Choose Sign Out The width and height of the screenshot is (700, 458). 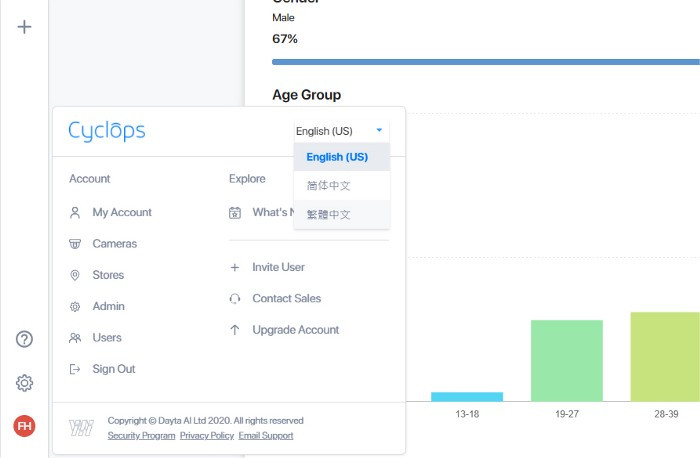(114, 369)
